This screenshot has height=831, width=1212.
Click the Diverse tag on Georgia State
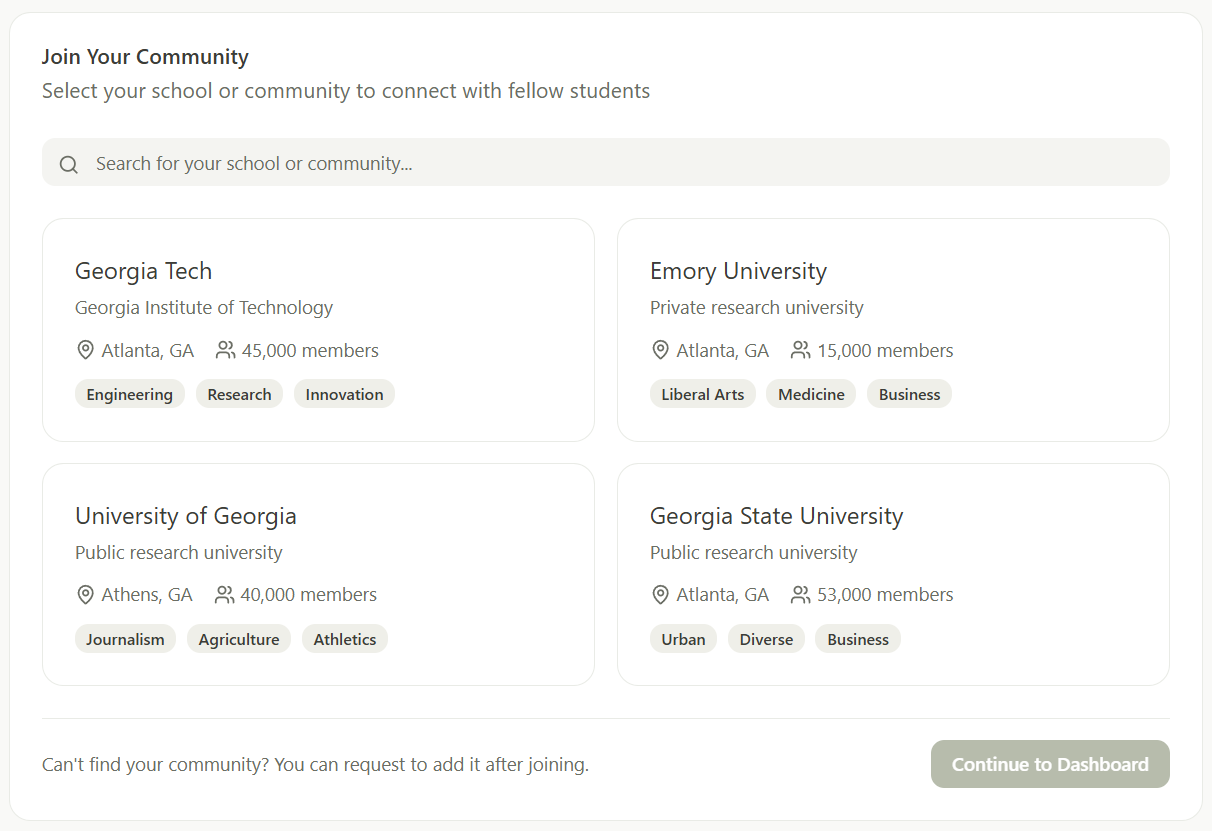tap(766, 639)
